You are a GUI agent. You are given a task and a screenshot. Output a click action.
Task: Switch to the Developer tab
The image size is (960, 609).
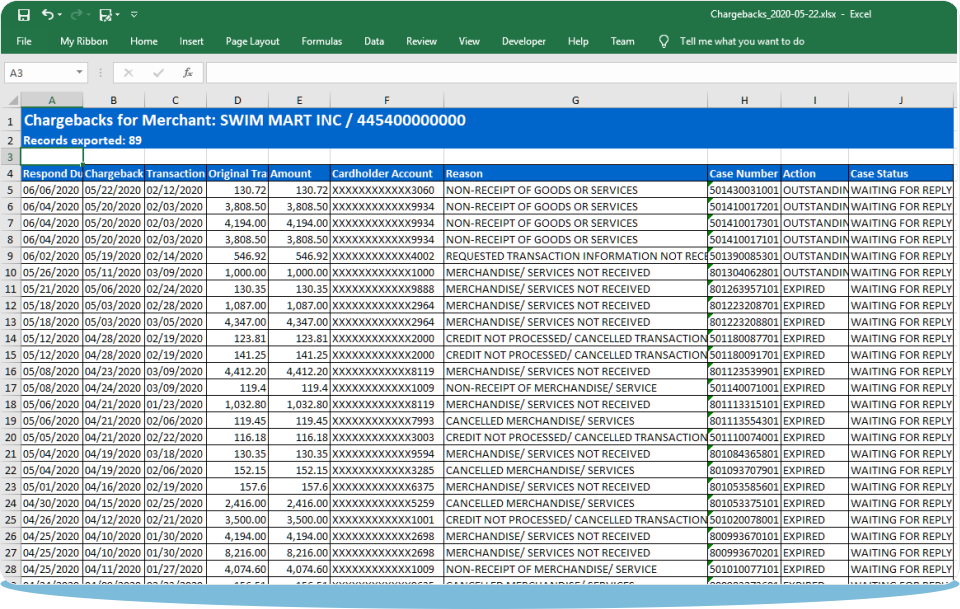coord(523,42)
